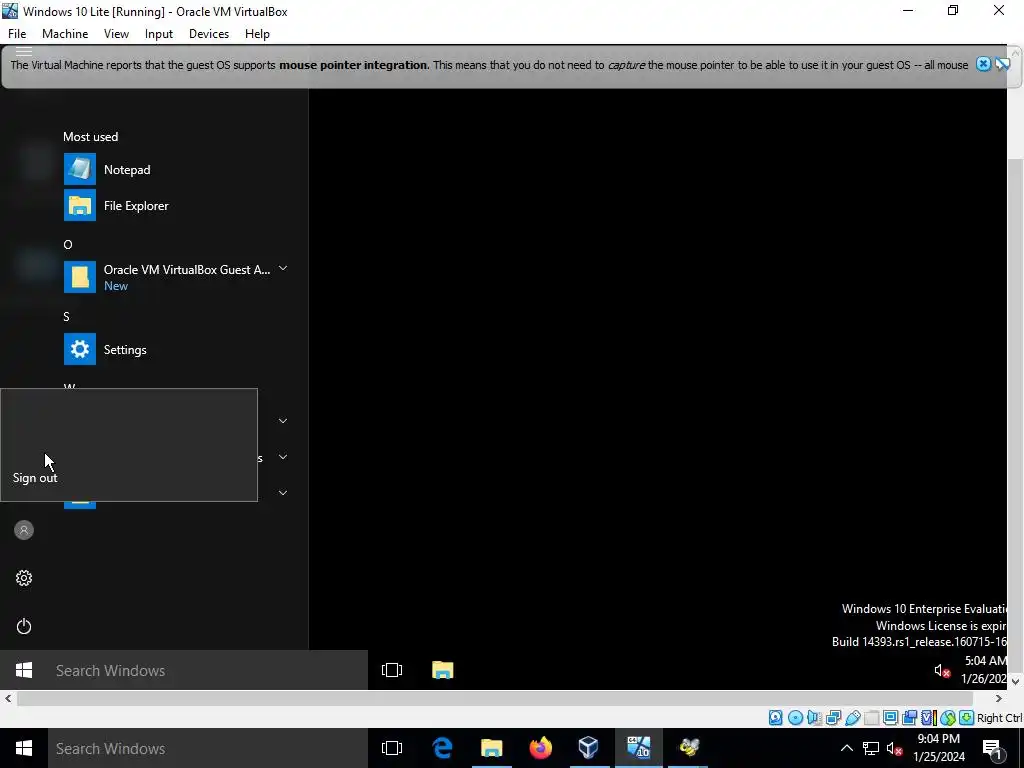Dismiss the mouse integration notification
1024x768 pixels.
(x=983, y=64)
